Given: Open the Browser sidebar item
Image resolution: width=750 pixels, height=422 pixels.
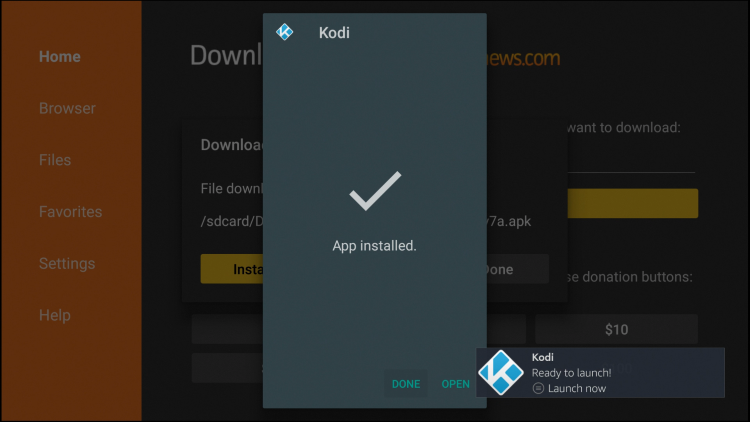Looking at the screenshot, I should click(x=67, y=108).
